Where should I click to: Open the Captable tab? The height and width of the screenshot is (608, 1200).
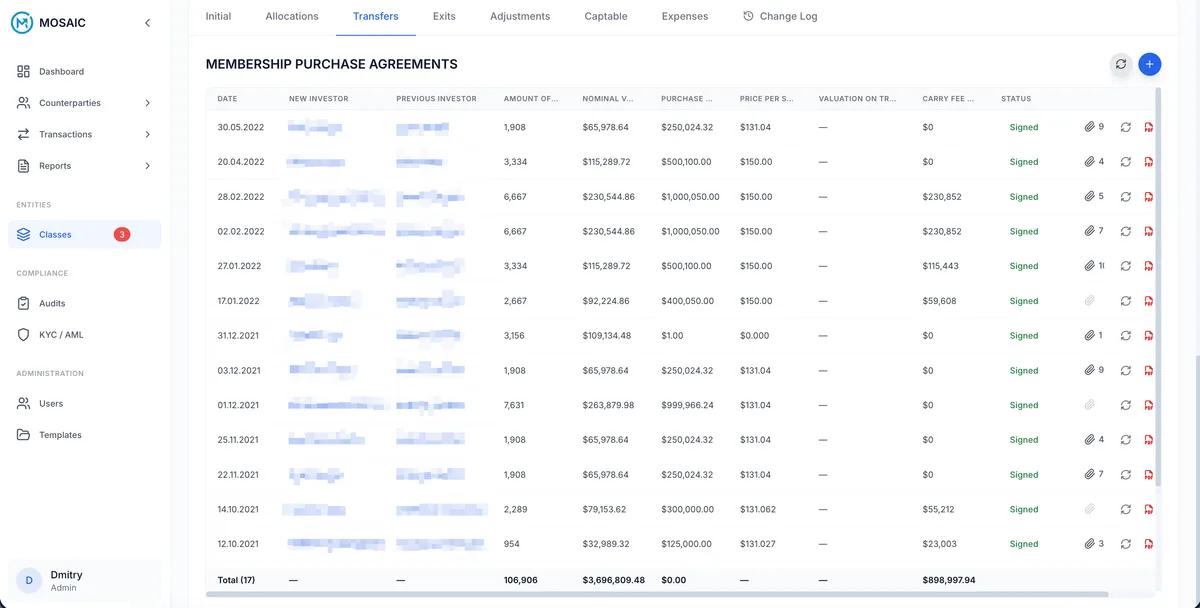(x=606, y=16)
